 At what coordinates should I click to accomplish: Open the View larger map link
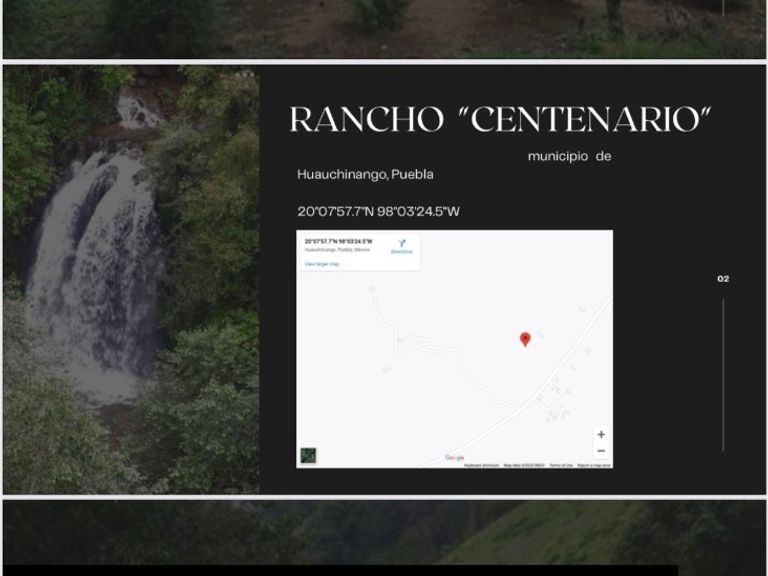pyautogui.click(x=322, y=264)
